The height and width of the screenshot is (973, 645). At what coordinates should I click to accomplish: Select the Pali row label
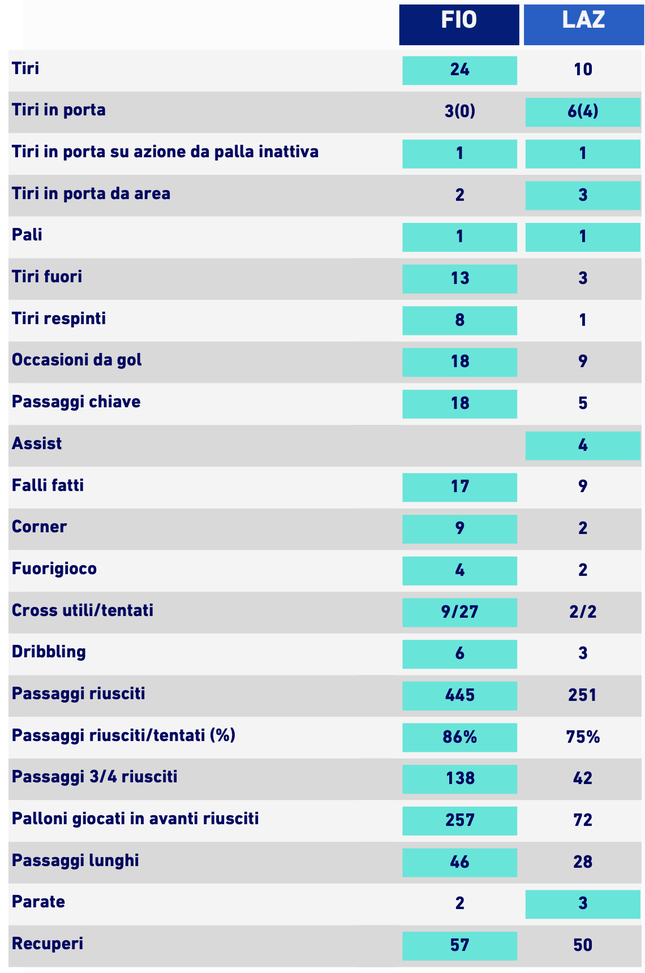click(27, 235)
